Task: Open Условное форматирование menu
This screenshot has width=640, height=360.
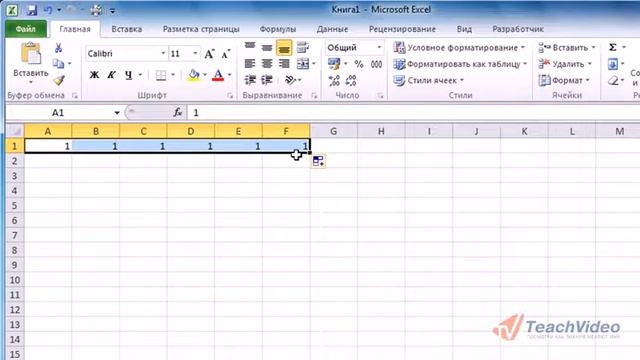Action: [460, 48]
